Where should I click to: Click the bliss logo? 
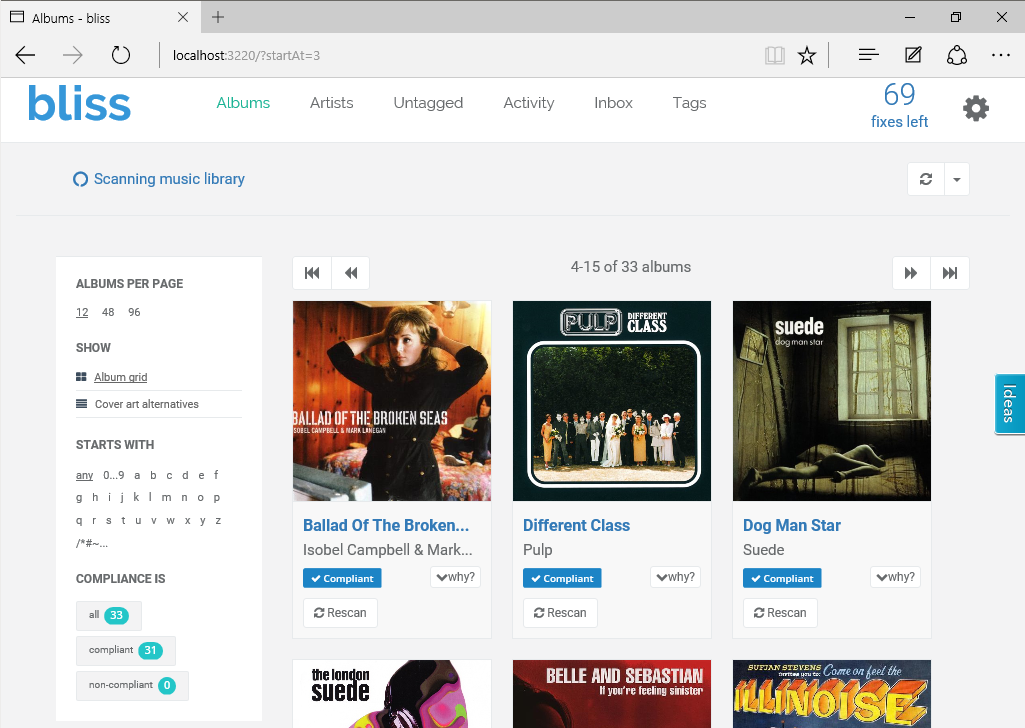79,104
